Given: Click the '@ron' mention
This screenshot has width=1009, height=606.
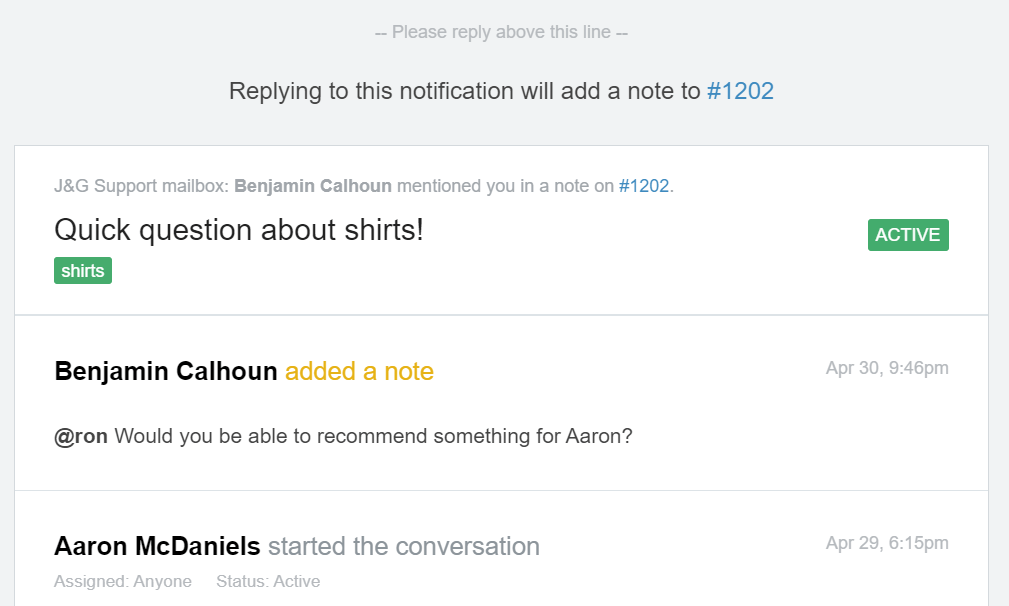Looking at the screenshot, I should pyautogui.click(x=81, y=436).
